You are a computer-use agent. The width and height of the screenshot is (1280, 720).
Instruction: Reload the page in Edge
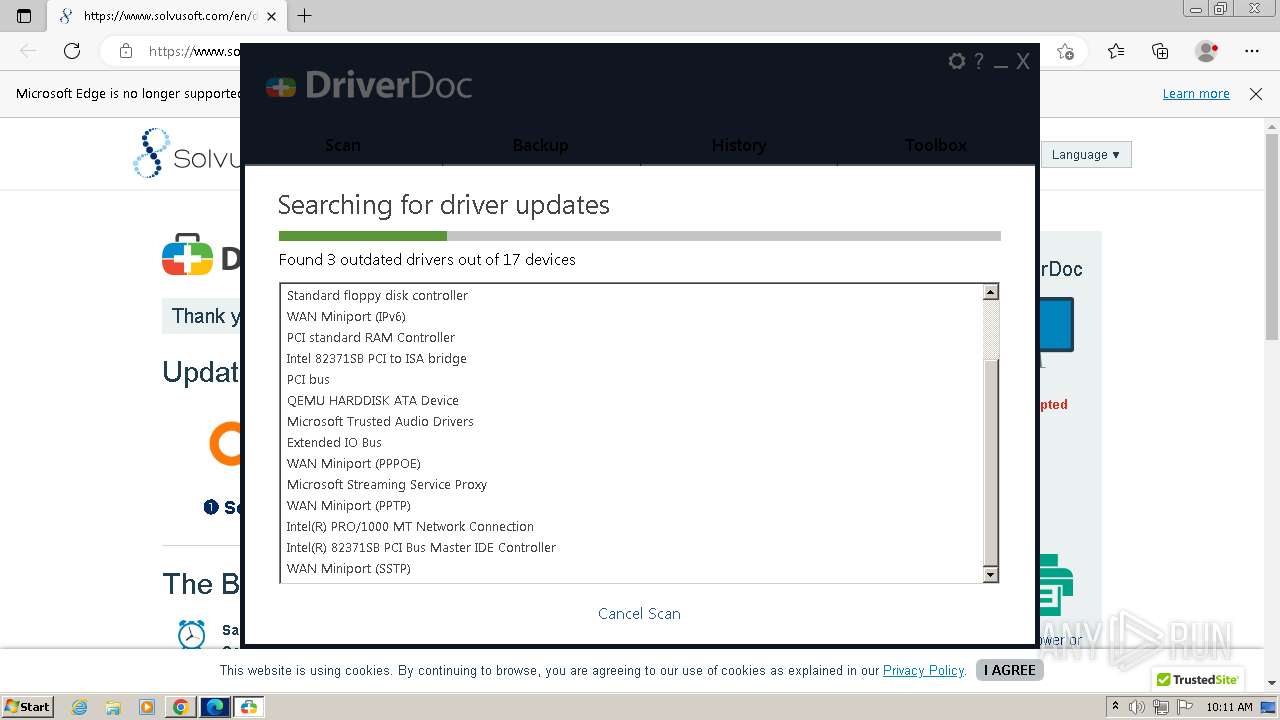72,51
